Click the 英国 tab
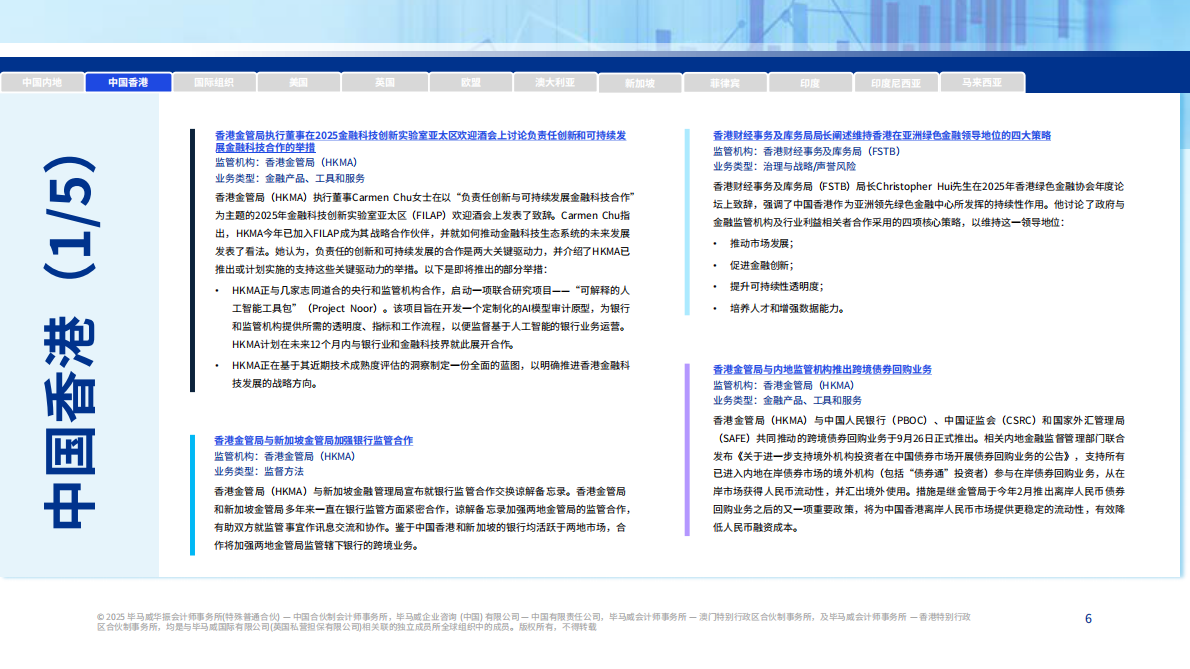This screenshot has height=669, width=1190. 385,83
